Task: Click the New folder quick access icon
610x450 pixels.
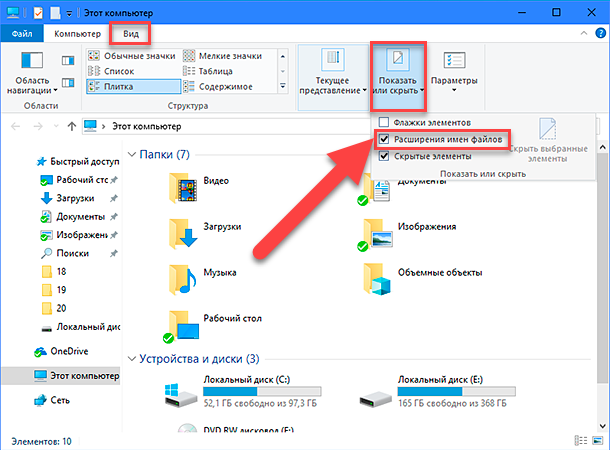Action: click(55, 13)
